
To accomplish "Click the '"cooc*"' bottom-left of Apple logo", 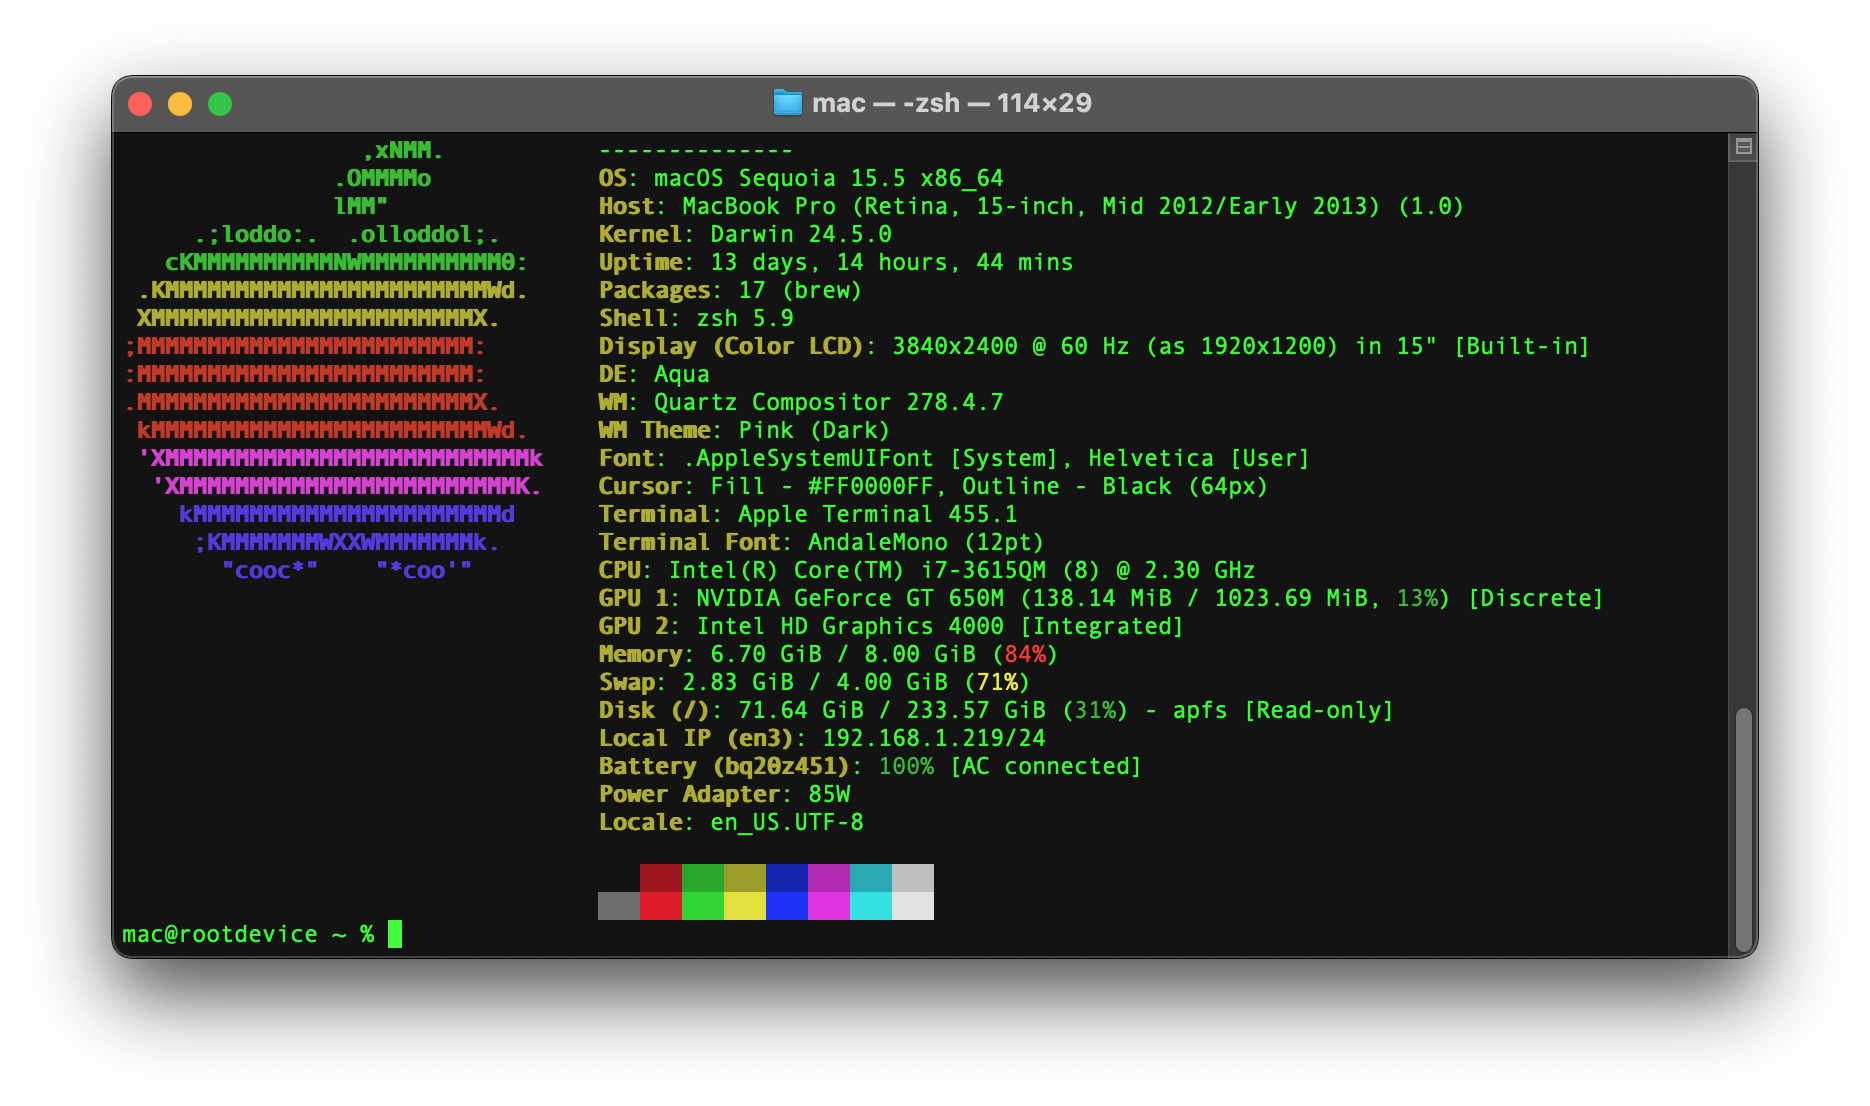I will coord(270,570).
